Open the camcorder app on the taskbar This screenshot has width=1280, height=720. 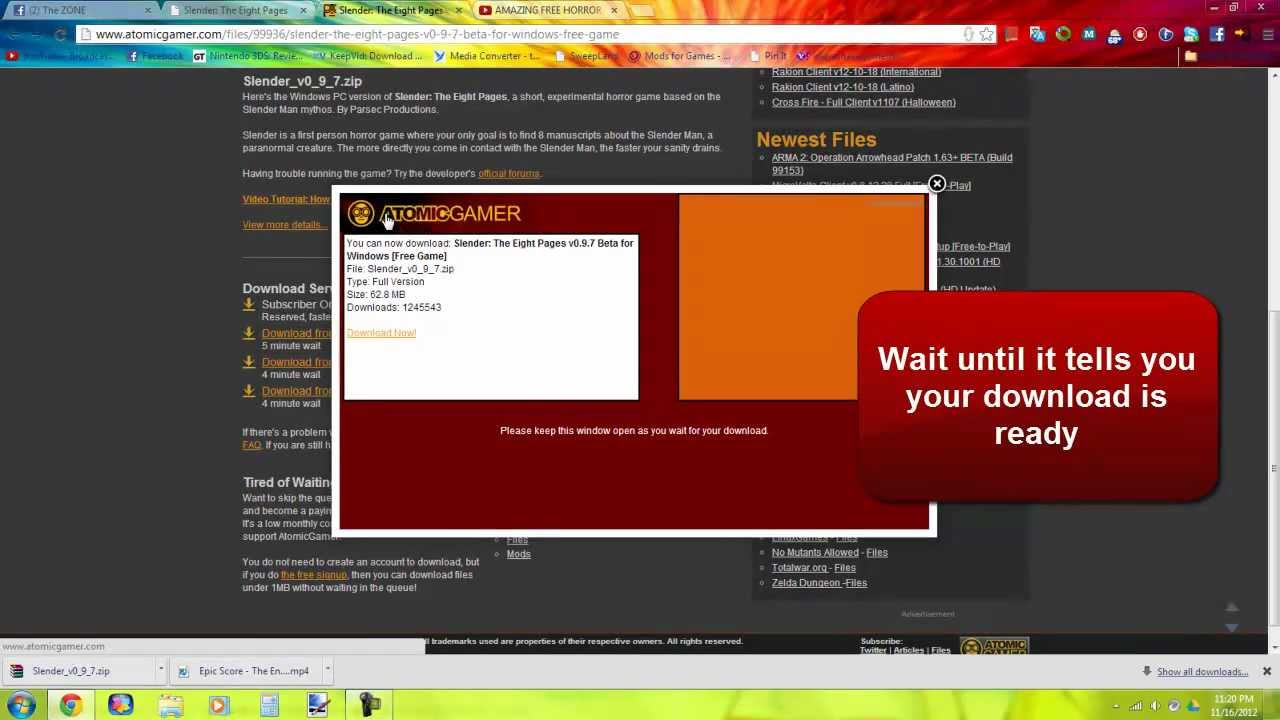pos(368,705)
